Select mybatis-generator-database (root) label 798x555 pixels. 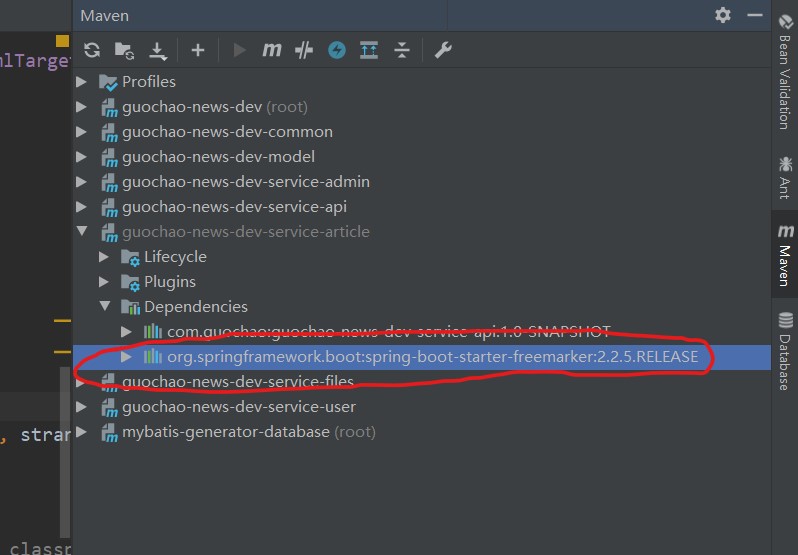tap(249, 432)
